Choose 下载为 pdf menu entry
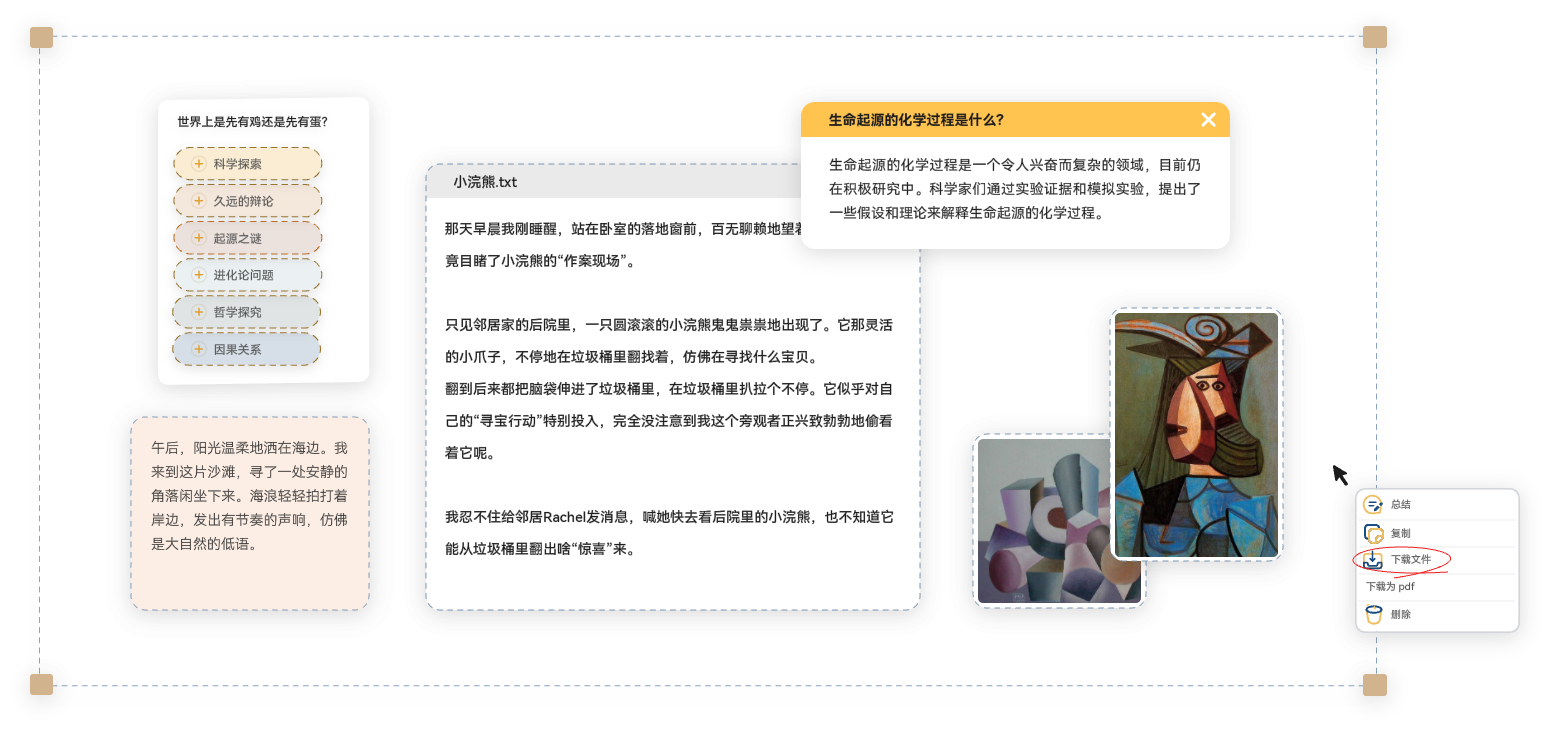The image size is (1550, 730). point(1437,587)
